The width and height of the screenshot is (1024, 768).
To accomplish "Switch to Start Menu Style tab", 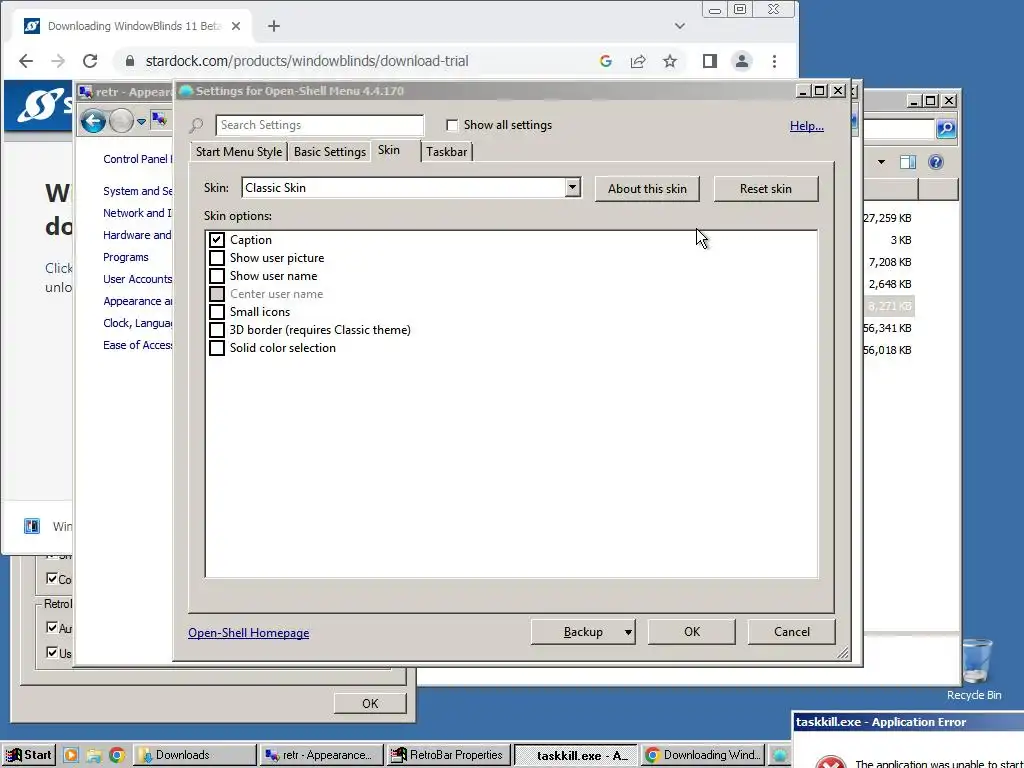I will tap(239, 152).
